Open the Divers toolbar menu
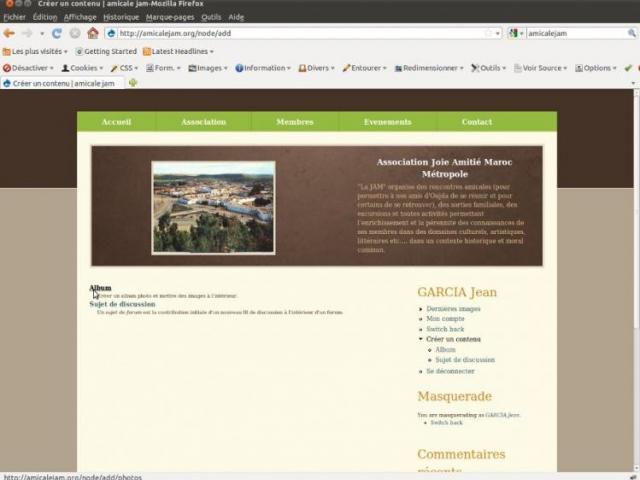This screenshot has height=480, width=640. [x=316, y=68]
